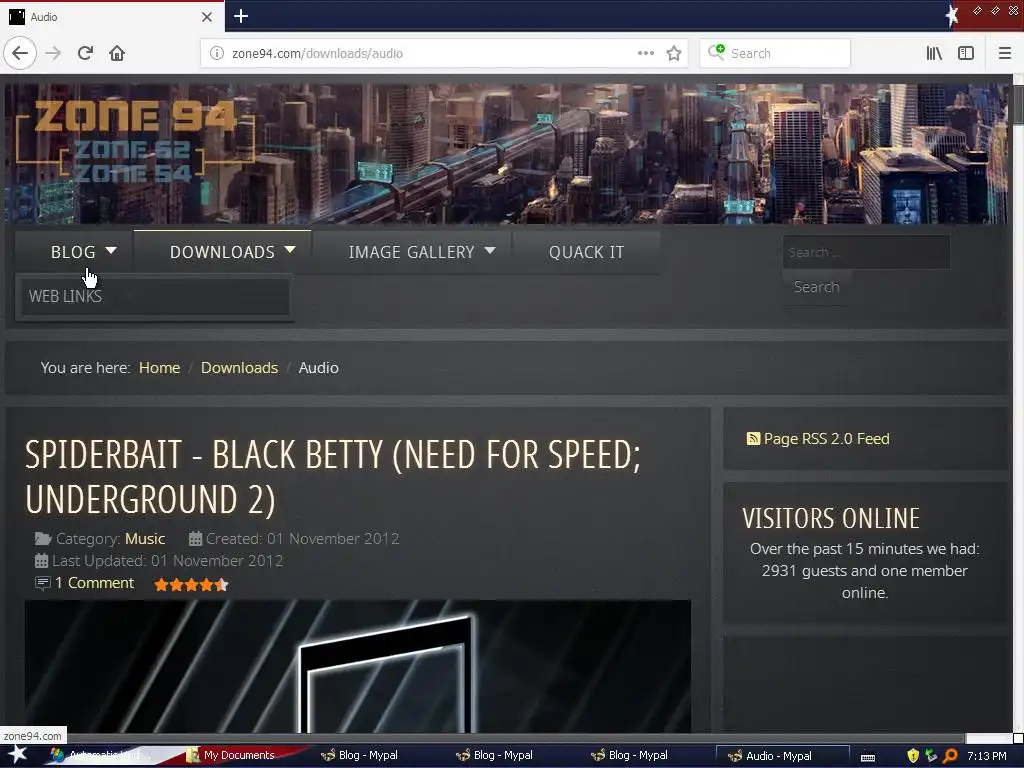Select the Web Links menu entry
Image resolution: width=1024 pixels, height=768 pixels.
tap(155, 296)
